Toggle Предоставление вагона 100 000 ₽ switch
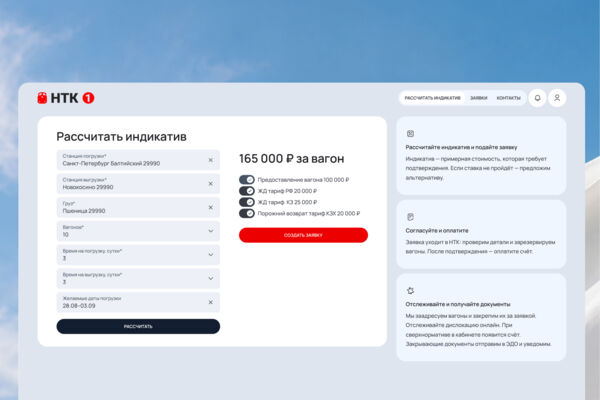 coord(247,180)
